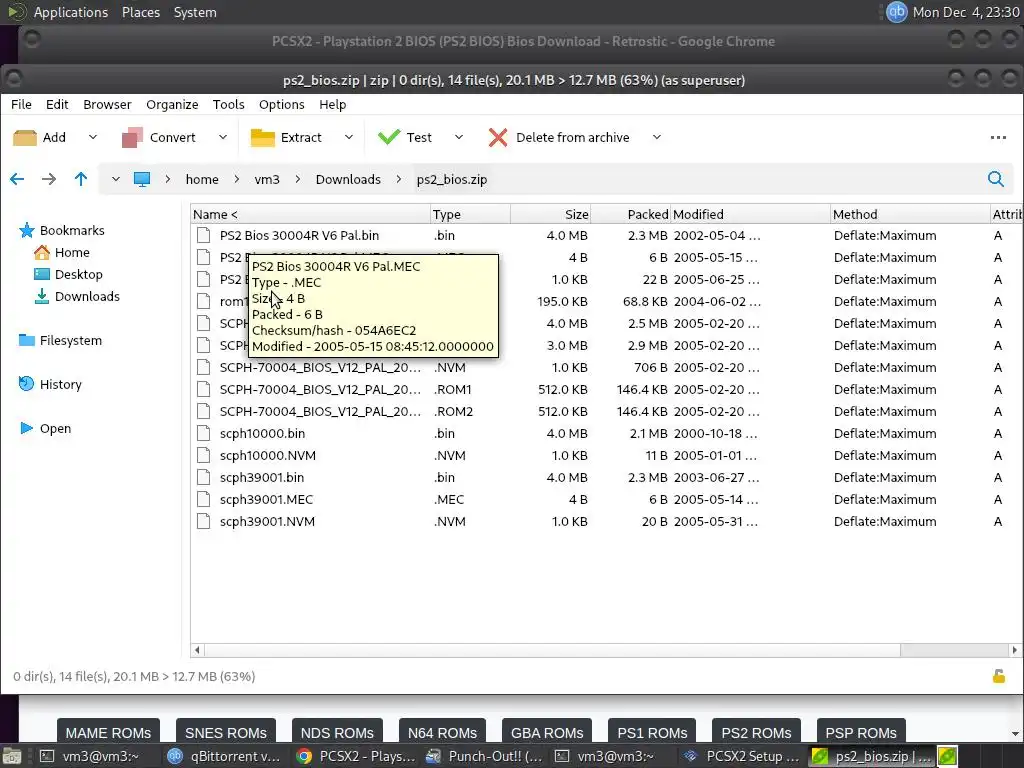Click the red Delete from archive icon

498,138
